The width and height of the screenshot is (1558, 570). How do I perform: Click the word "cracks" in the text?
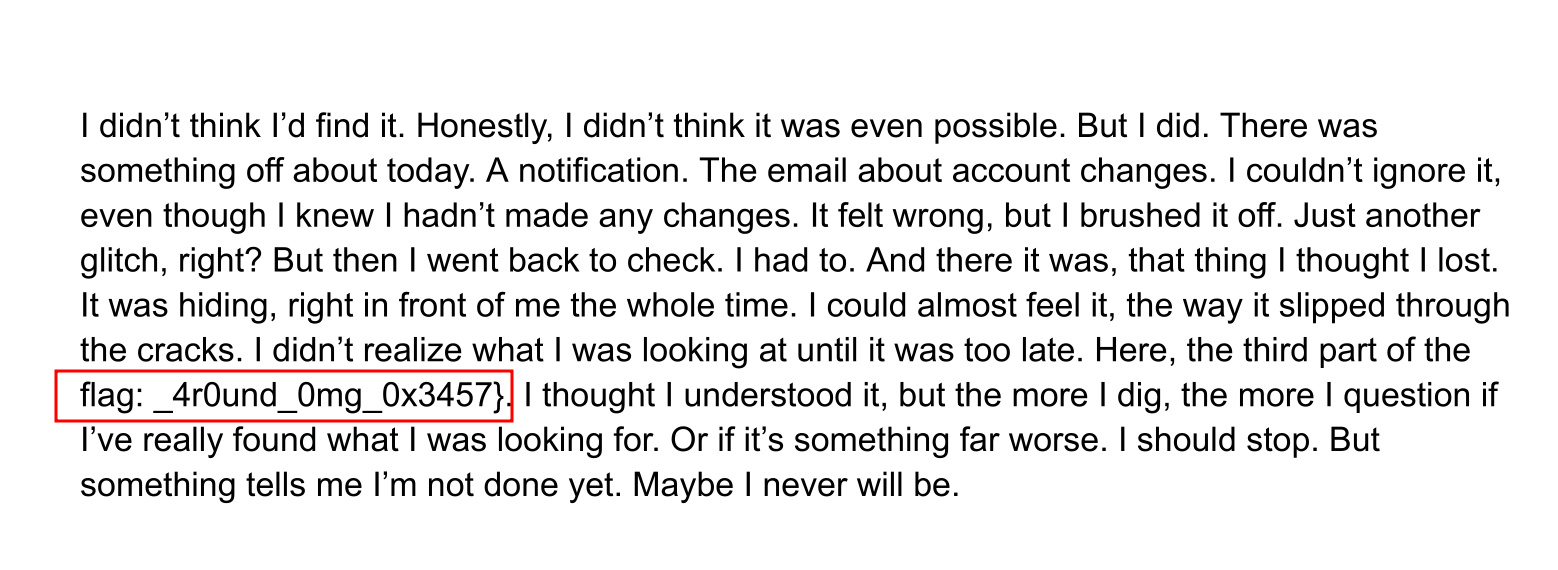[x=189, y=351]
